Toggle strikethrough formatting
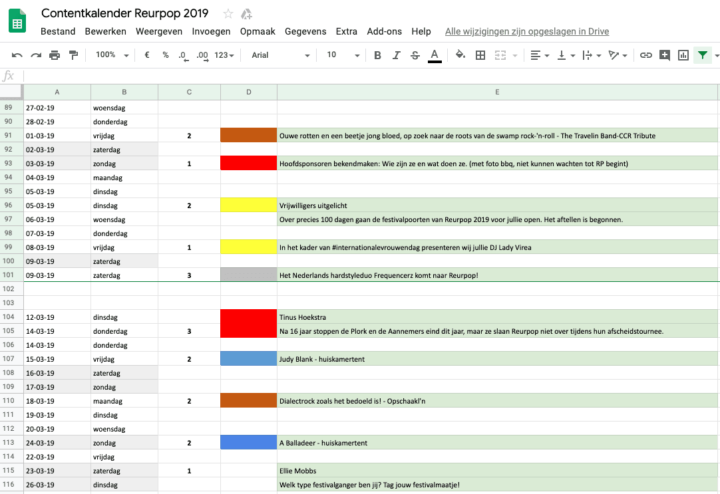 tap(415, 55)
